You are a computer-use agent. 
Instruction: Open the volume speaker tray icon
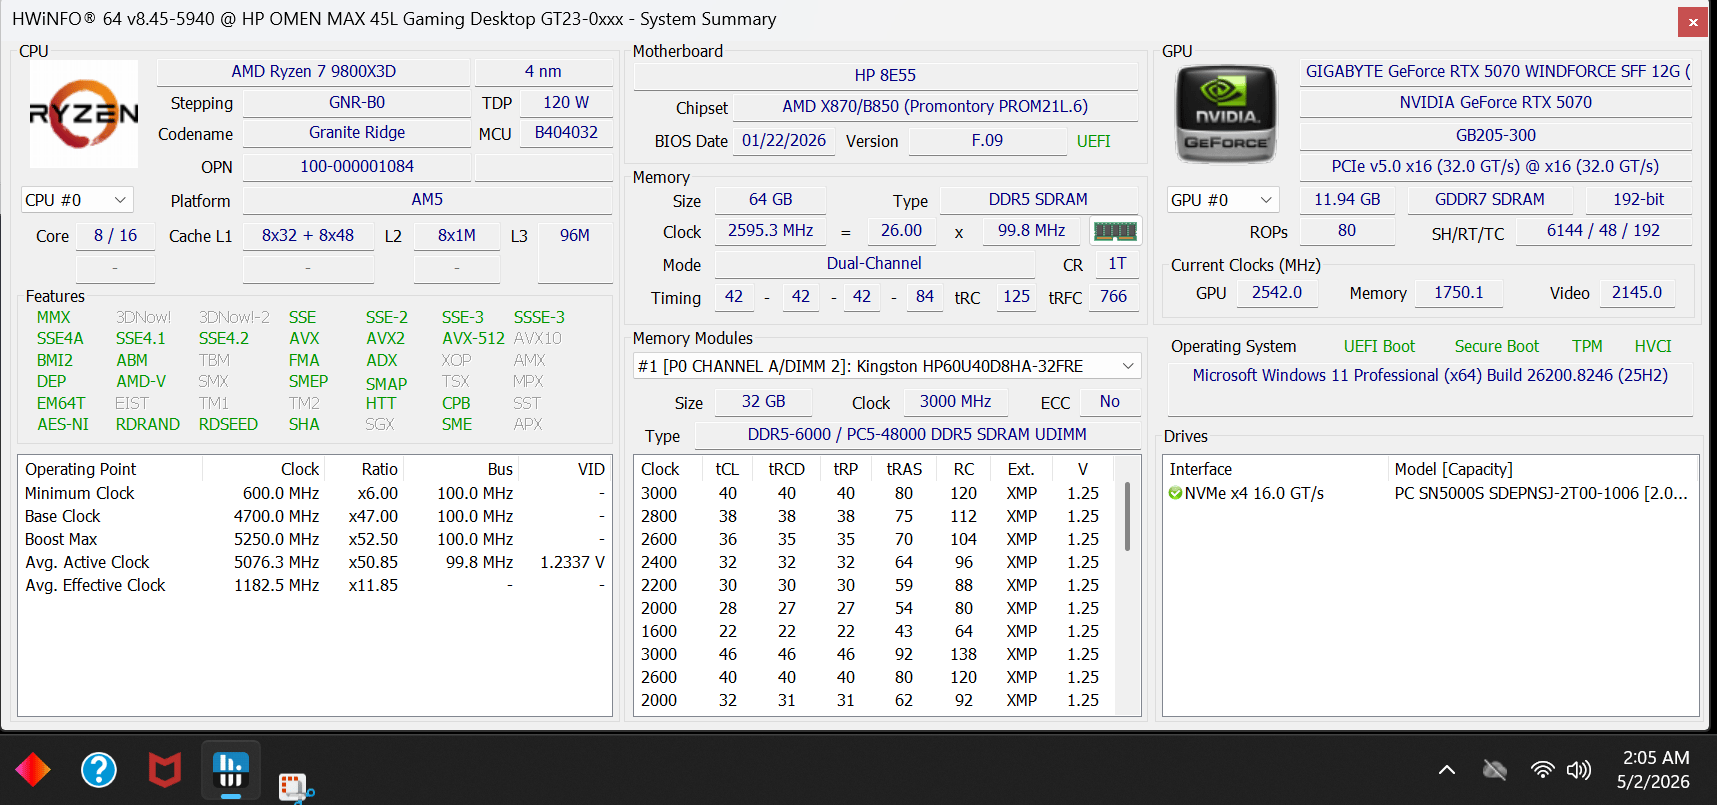1578,769
